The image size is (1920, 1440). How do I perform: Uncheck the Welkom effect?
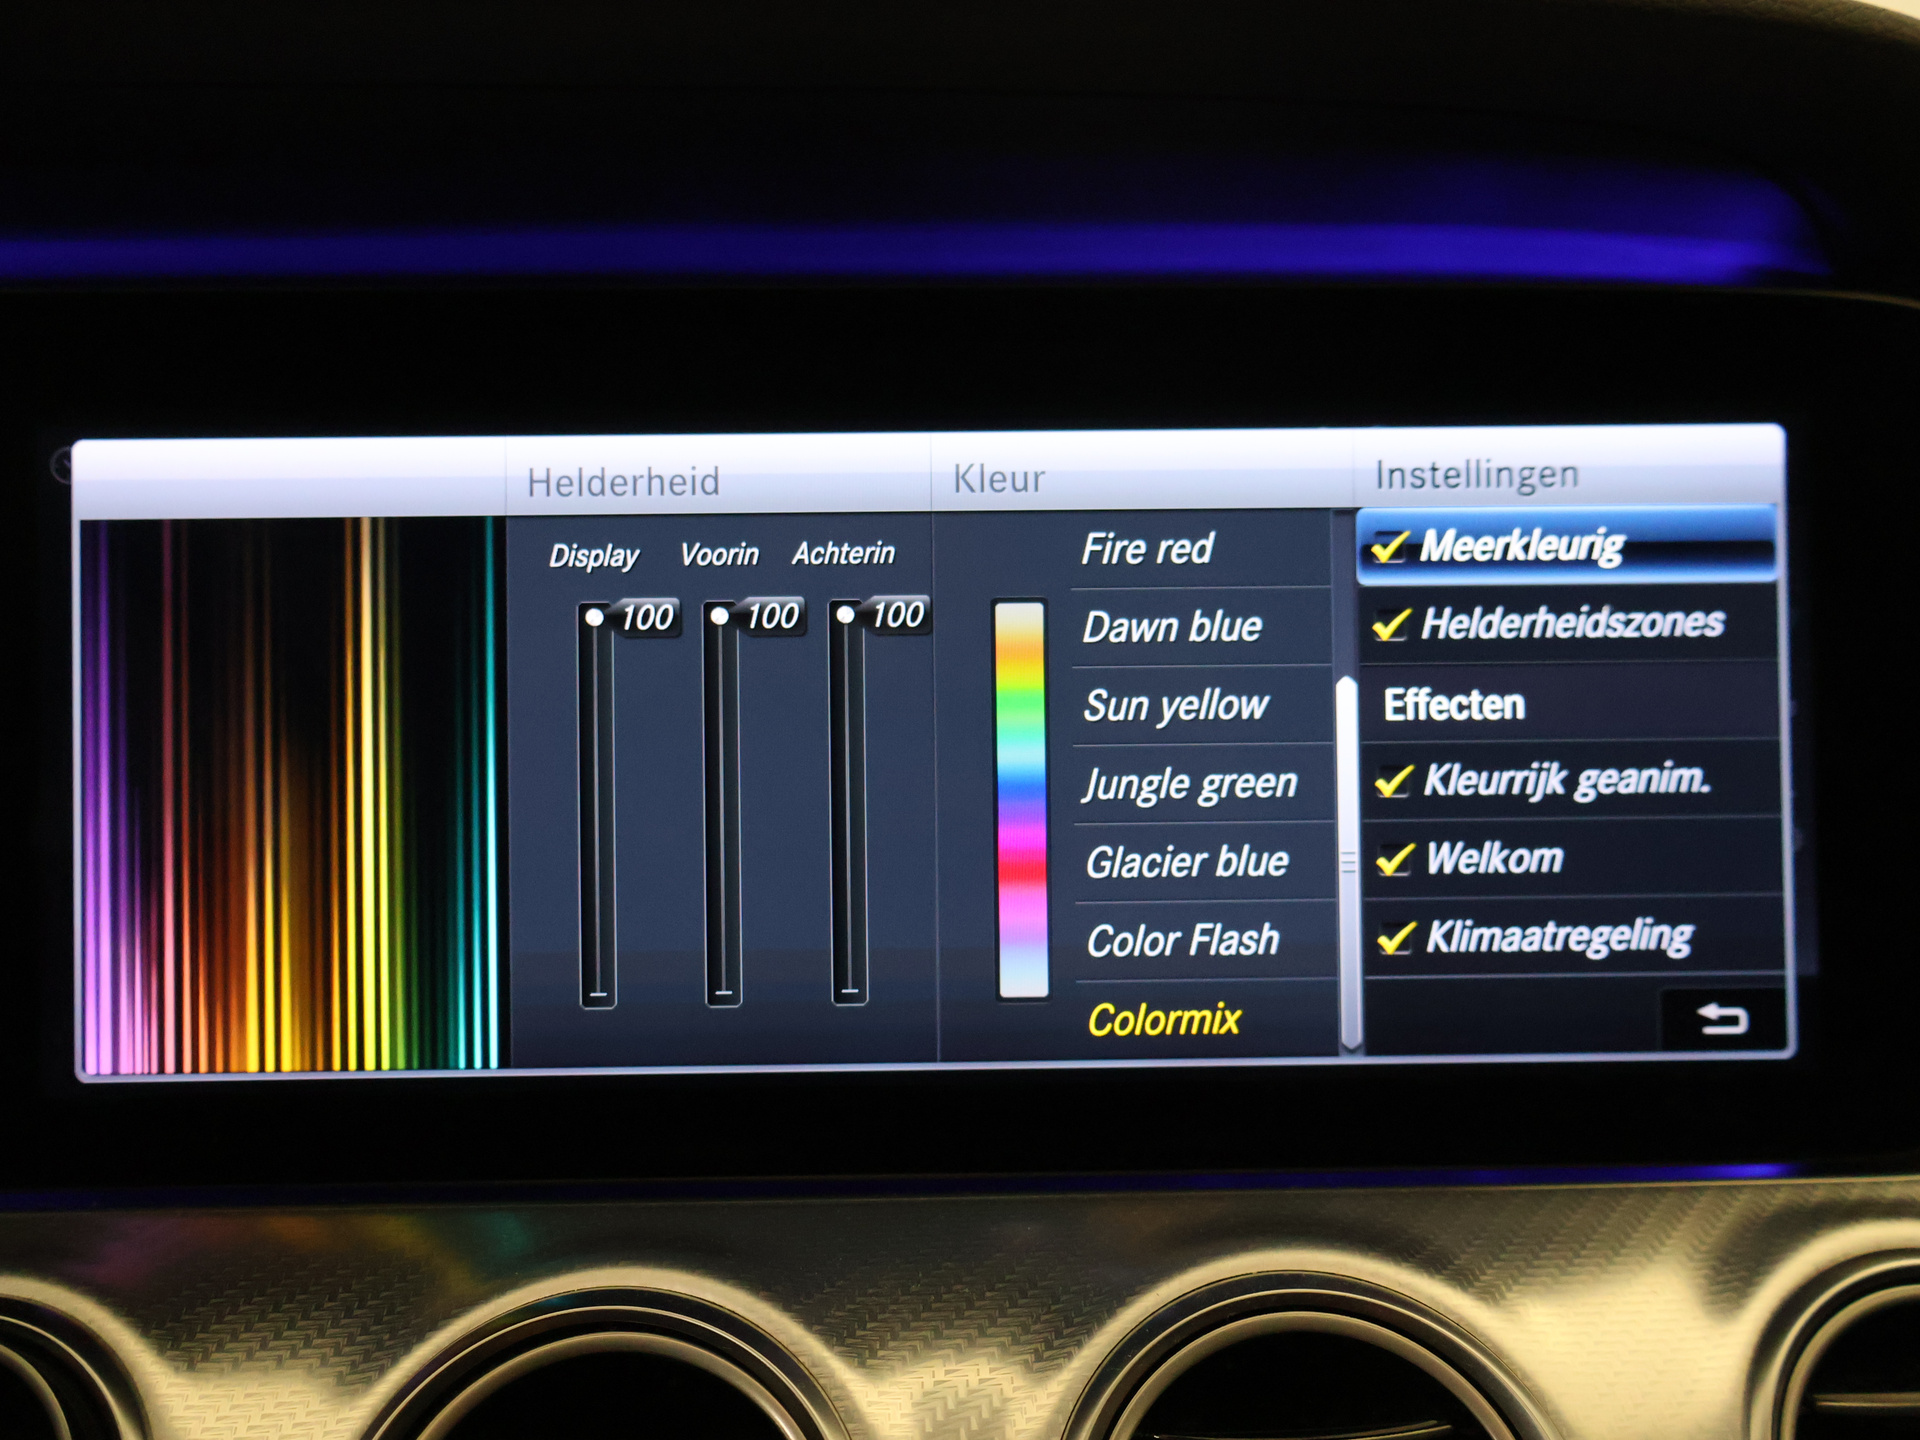tap(1395, 859)
